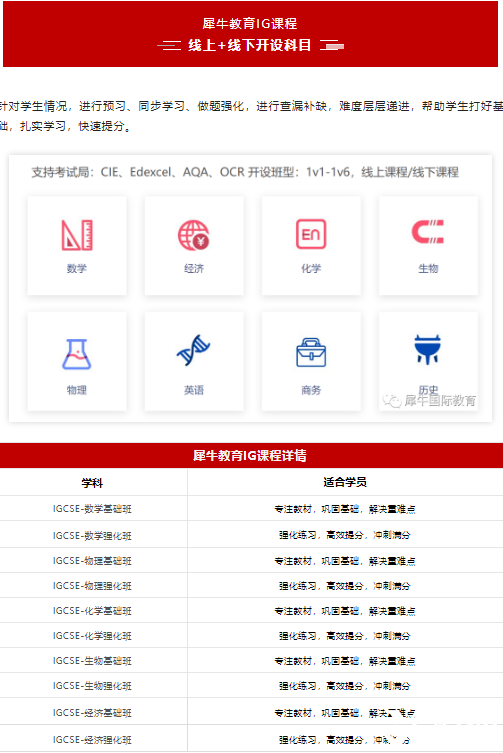The height and width of the screenshot is (753, 503).
Task: Click the IGCSE-化学基础班 course entry
Action: pyautogui.click(x=92, y=611)
